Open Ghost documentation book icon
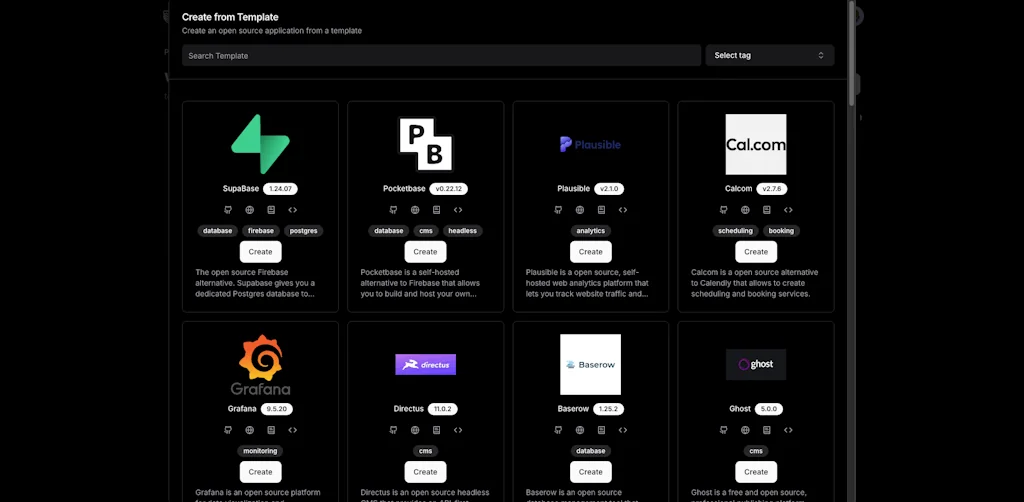This screenshot has height=502, width=1024. click(767, 430)
